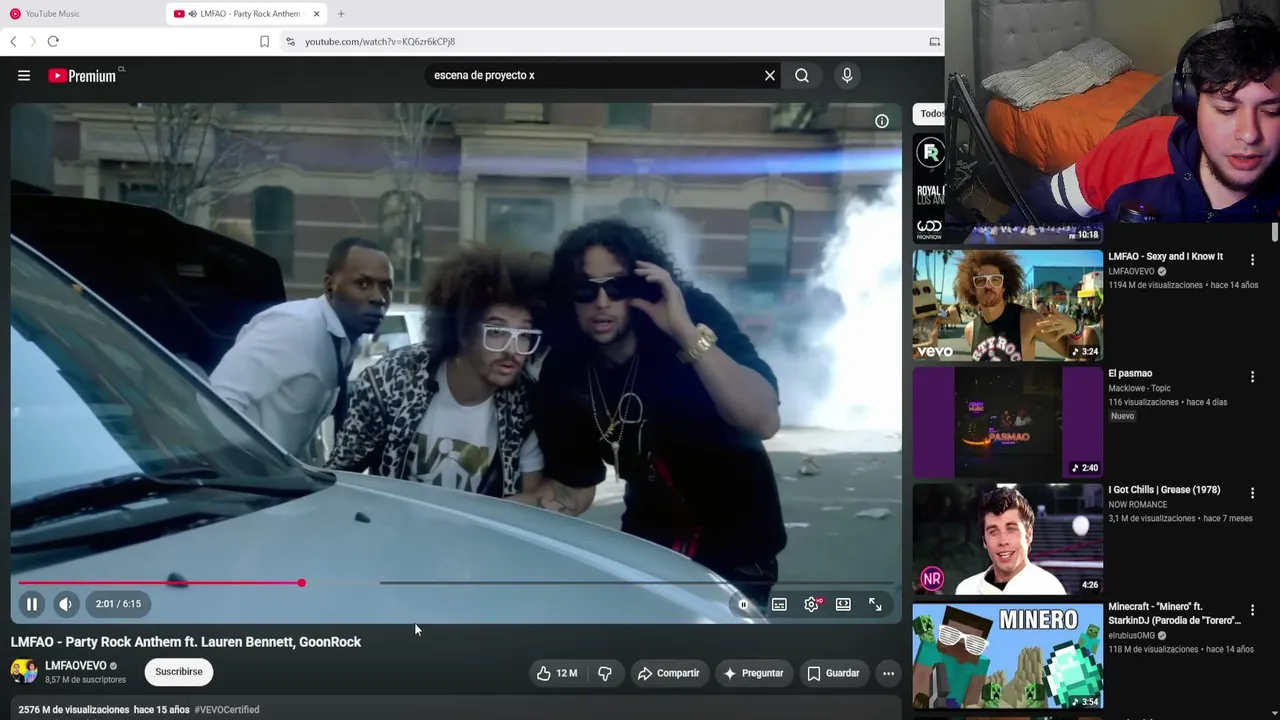Switch the player to theater mode
1280x720 pixels.
(843, 604)
